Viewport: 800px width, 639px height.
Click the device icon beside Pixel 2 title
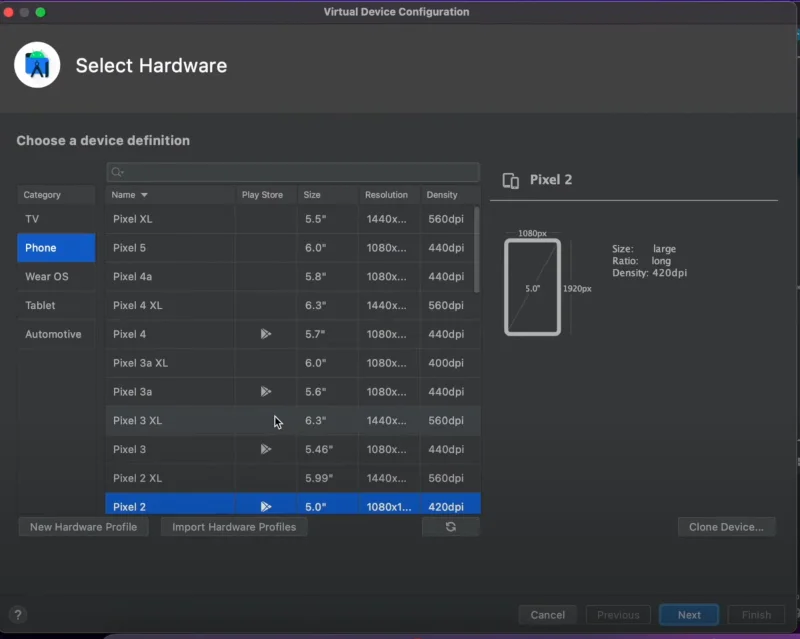[x=511, y=180]
